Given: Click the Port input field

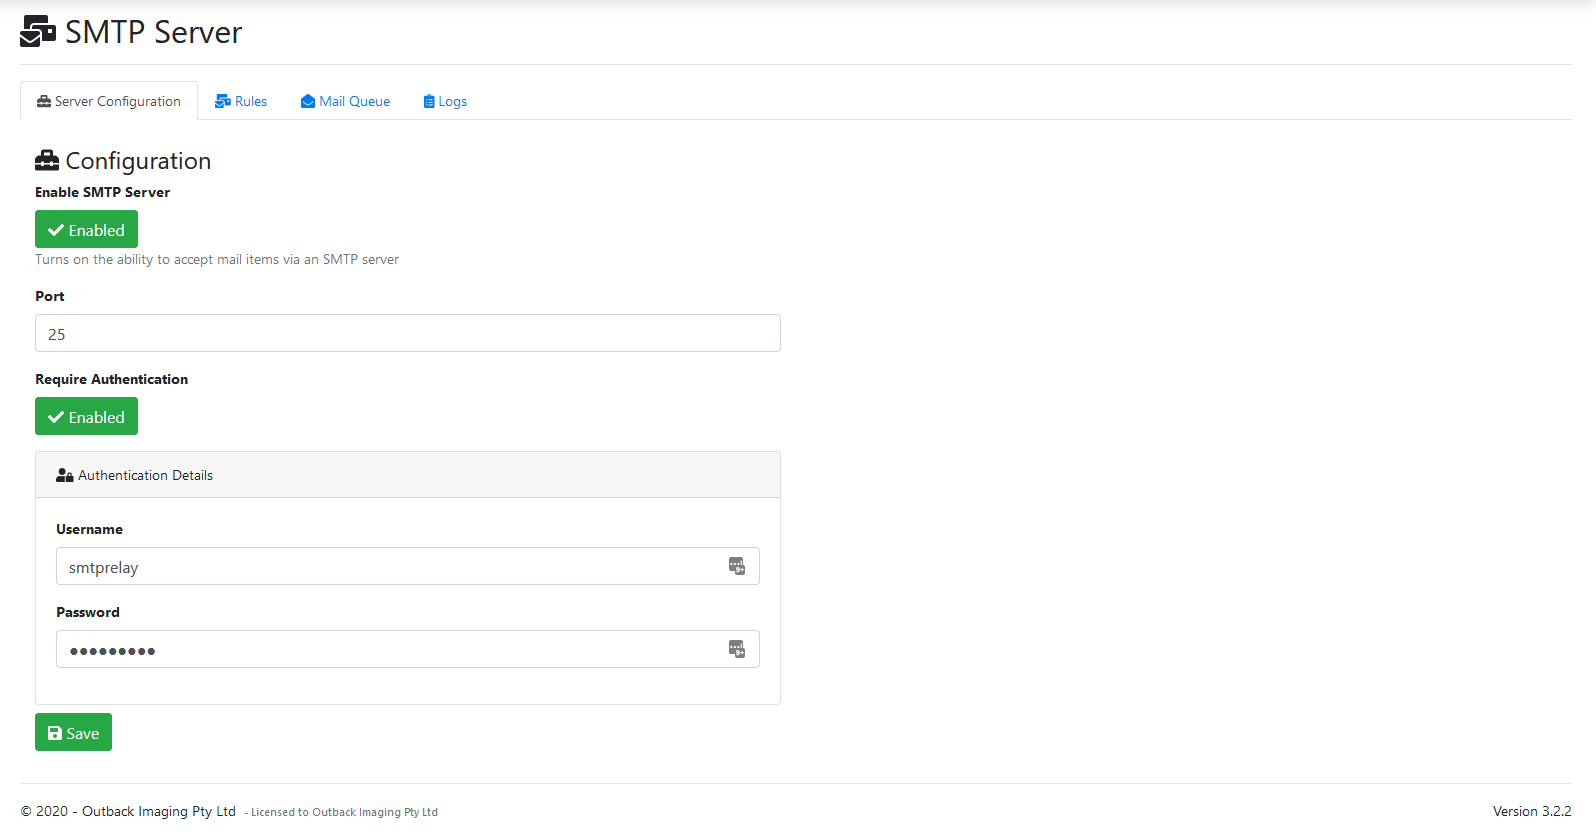Looking at the screenshot, I should [x=407, y=333].
